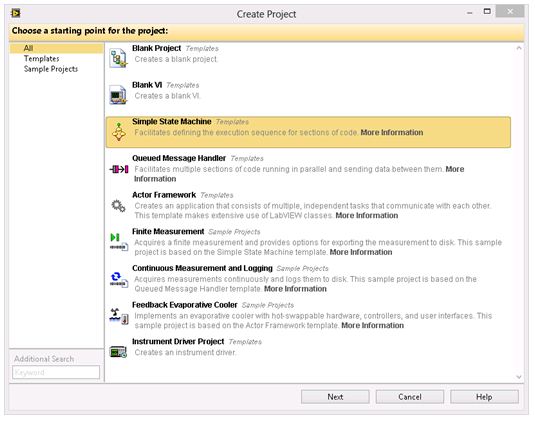Click 'Creates a blank VI.' description
The height and width of the screenshot is (421, 535).
(x=167, y=96)
